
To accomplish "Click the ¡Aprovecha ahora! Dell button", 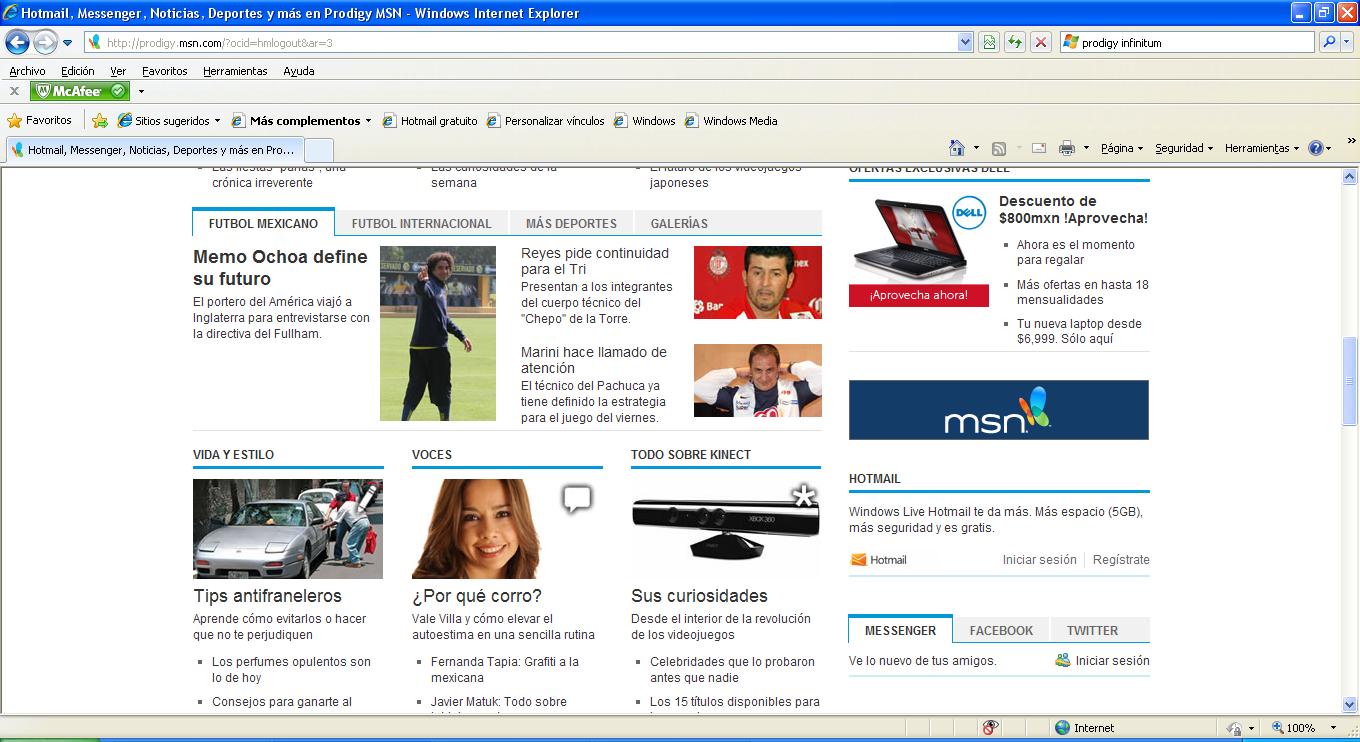I will pos(918,295).
